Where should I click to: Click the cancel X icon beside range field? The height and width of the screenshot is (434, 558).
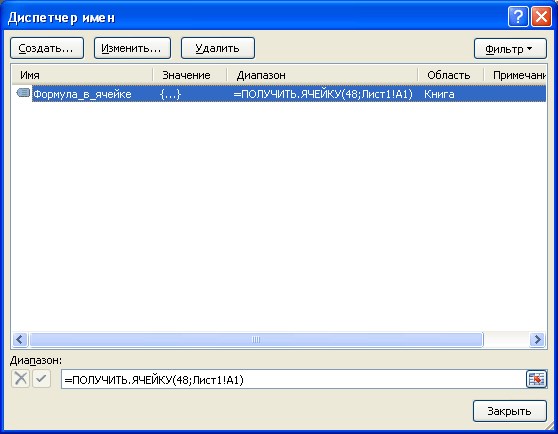click(21, 379)
